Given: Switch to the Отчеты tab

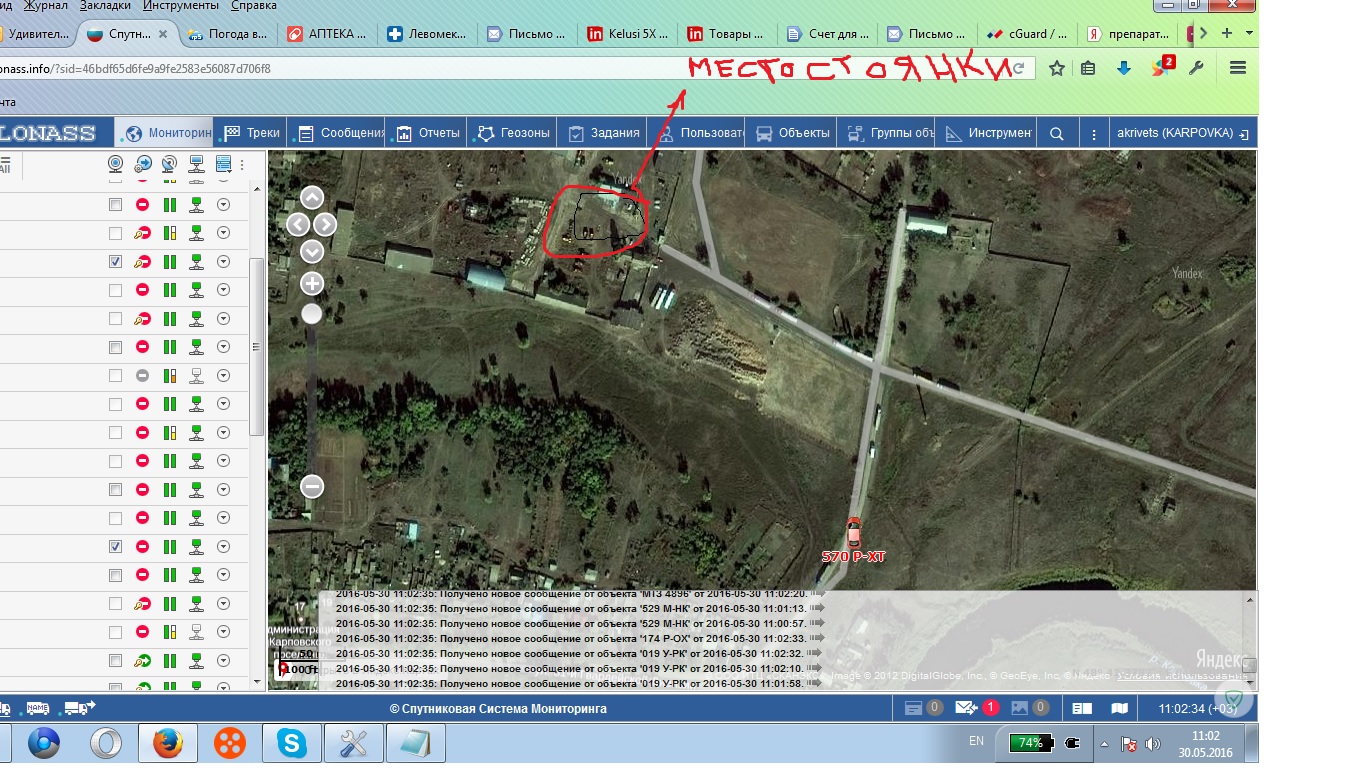Looking at the screenshot, I should coord(428,133).
